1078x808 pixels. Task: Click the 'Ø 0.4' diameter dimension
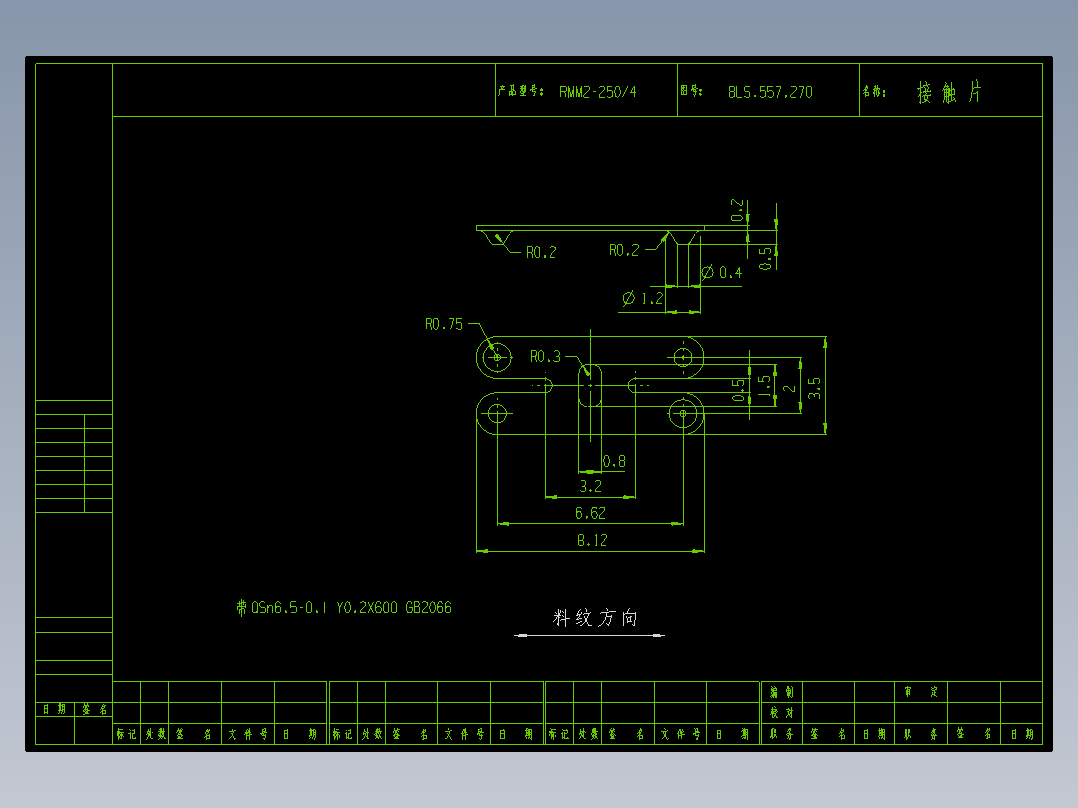click(721, 273)
